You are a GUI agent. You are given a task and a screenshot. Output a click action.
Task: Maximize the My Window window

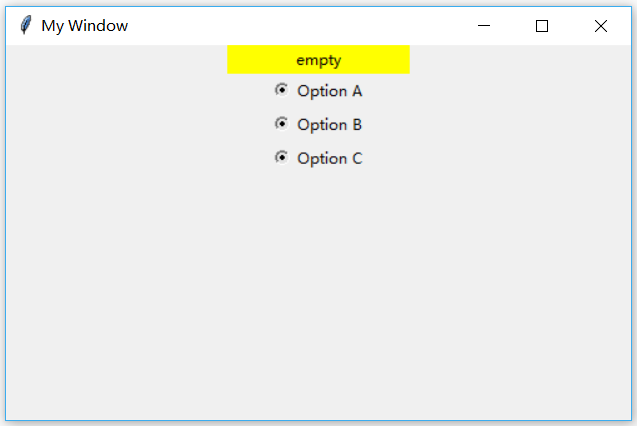[542, 26]
